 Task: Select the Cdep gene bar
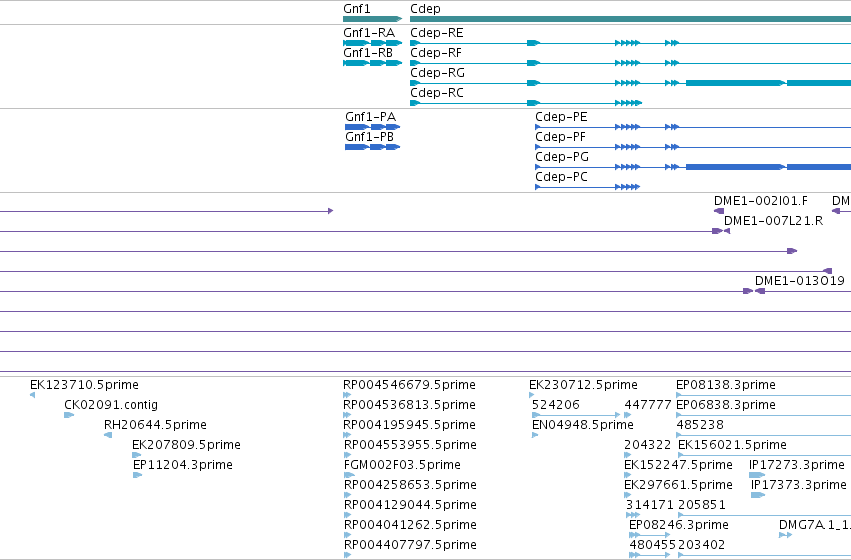pos(630,19)
